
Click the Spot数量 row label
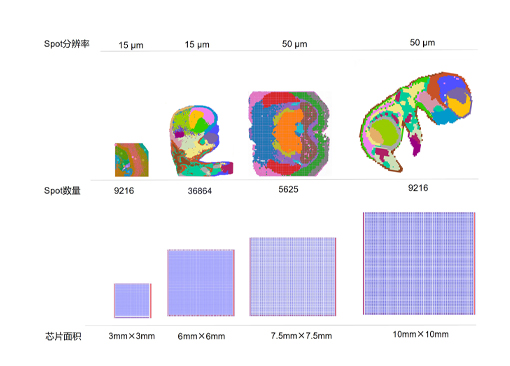[62, 191]
